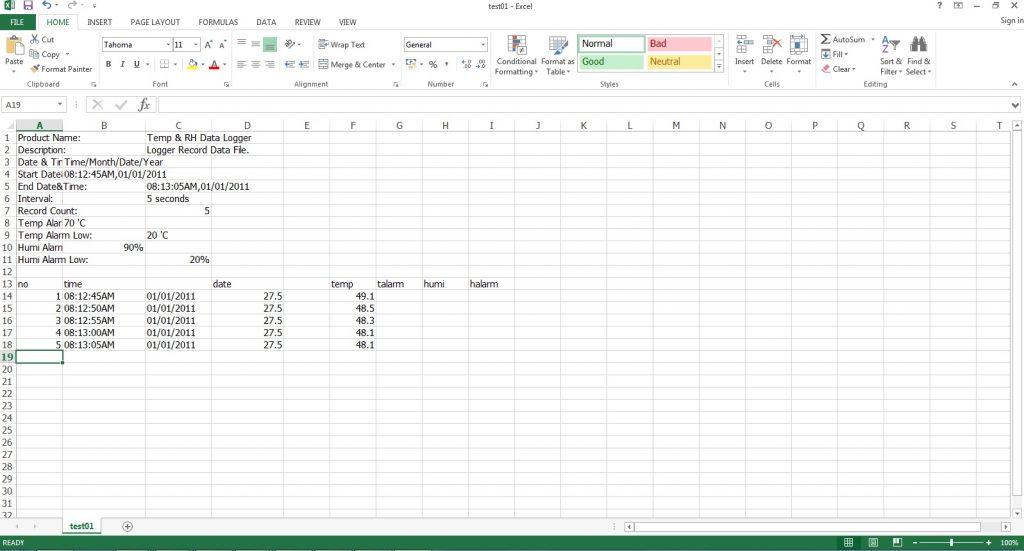The width and height of the screenshot is (1024, 551).
Task: Add a new sheet with plus icon
Action: tap(127, 526)
